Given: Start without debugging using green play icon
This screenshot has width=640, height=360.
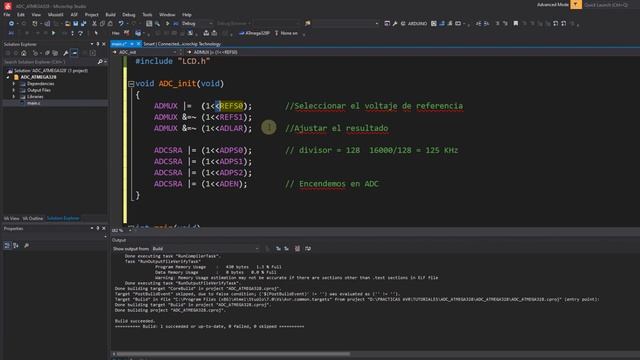Looking at the screenshot, I should pos(167,24).
